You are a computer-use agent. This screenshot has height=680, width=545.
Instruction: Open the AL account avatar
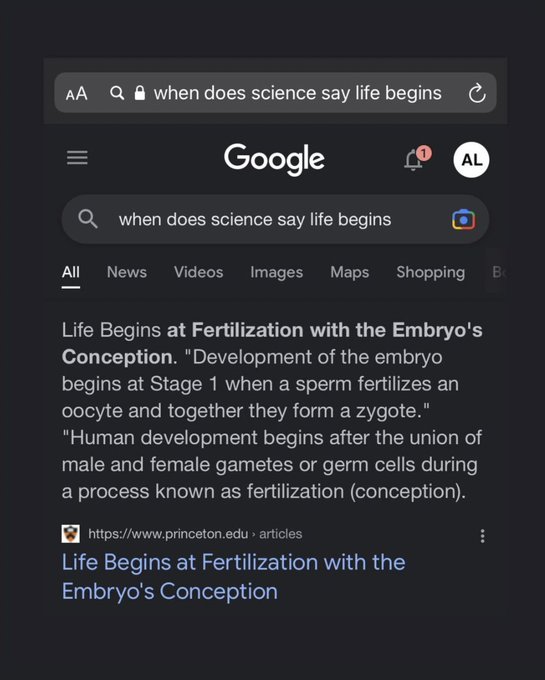471,160
